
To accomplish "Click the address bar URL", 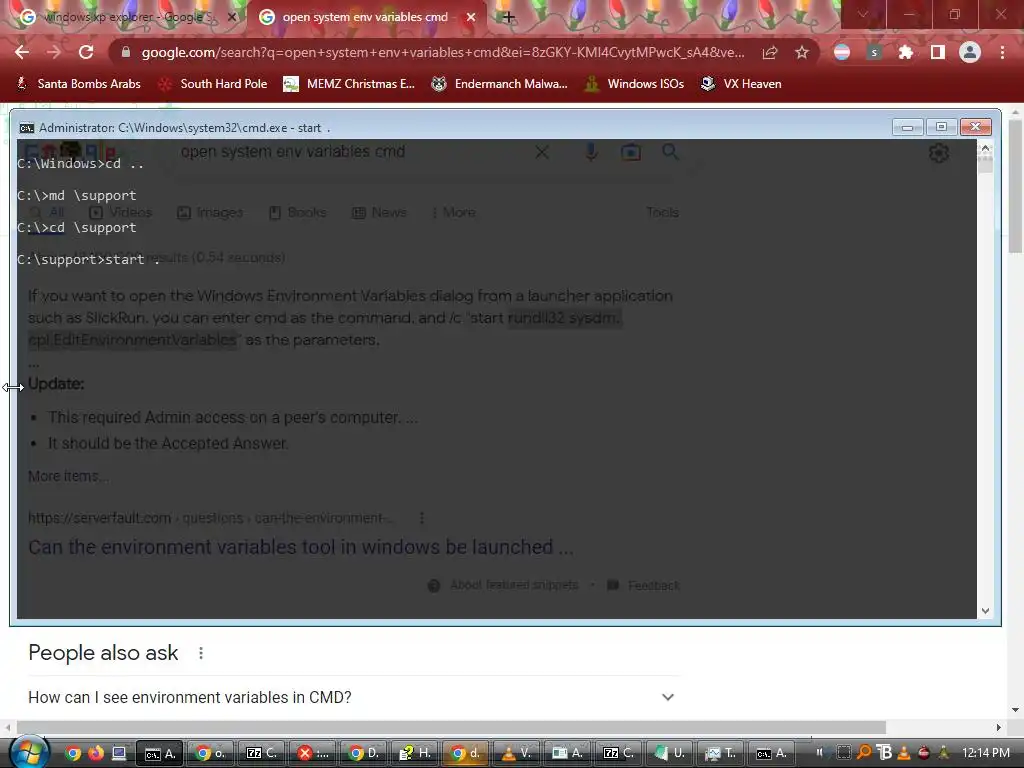I will [x=443, y=52].
